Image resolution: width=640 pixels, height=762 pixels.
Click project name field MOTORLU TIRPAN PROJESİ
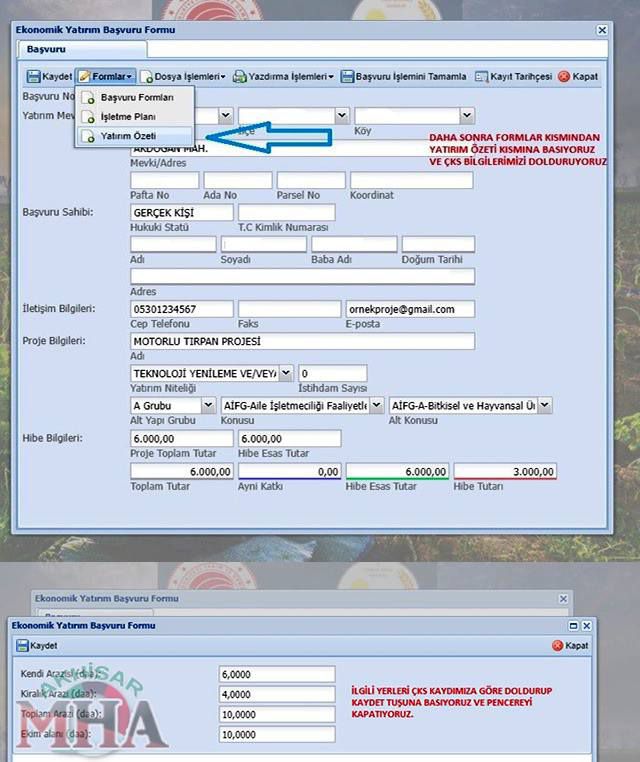pos(303,341)
